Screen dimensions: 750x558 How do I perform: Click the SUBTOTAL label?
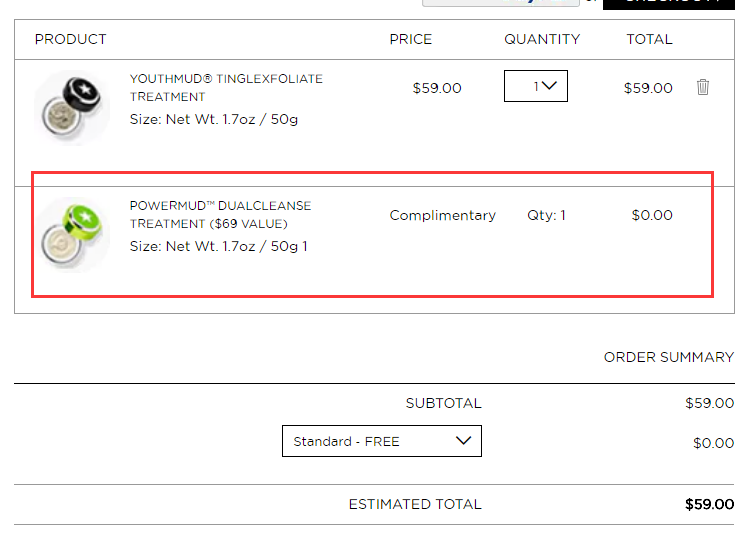[x=443, y=403]
